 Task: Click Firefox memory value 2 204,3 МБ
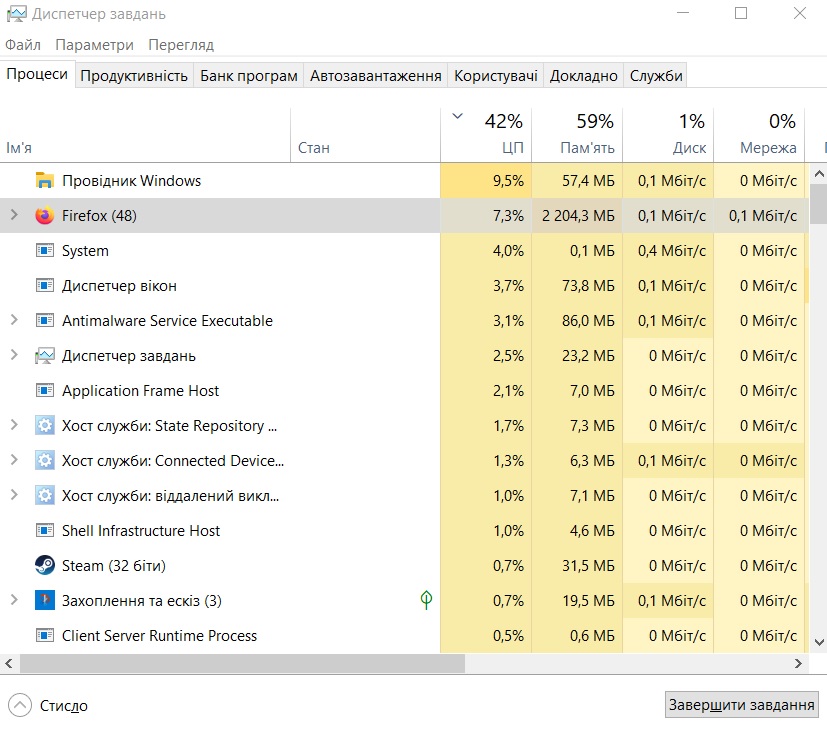pos(579,216)
